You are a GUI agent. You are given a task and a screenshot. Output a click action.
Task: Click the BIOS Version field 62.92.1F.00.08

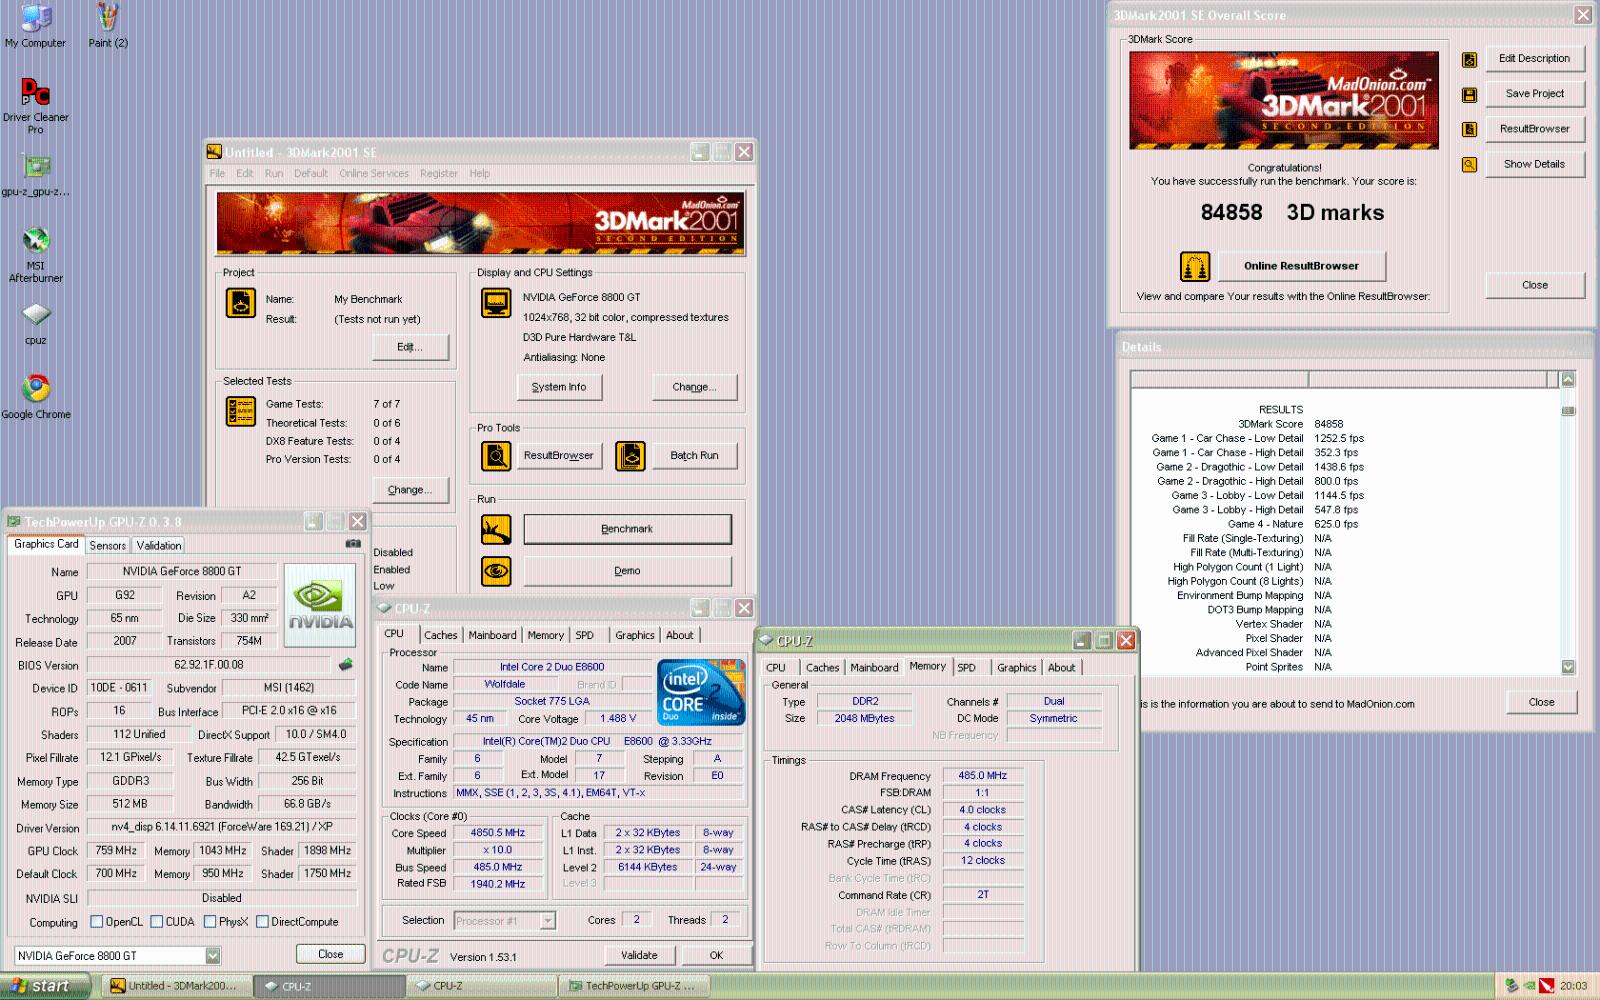point(209,665)
